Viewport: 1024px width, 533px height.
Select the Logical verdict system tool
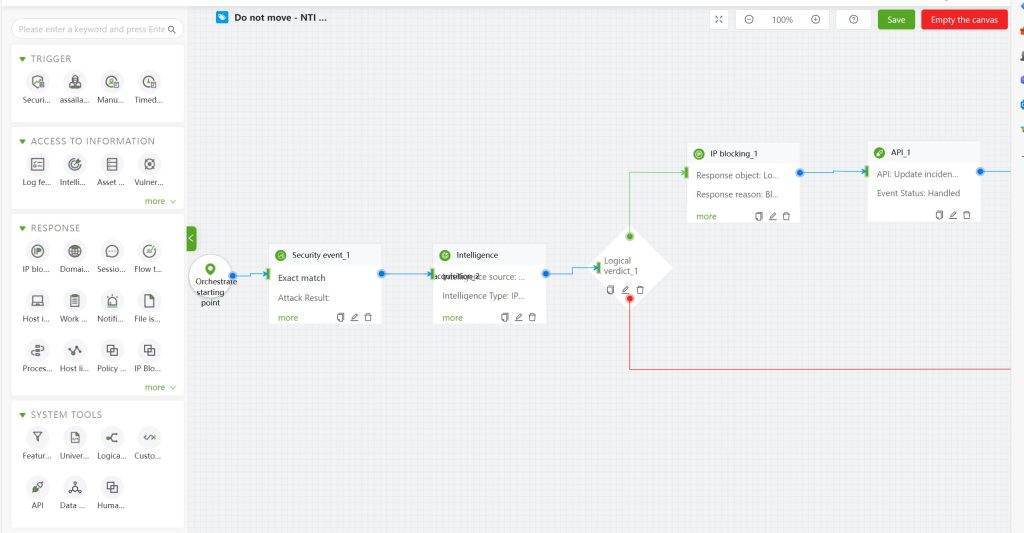click(x=112, y=437)
